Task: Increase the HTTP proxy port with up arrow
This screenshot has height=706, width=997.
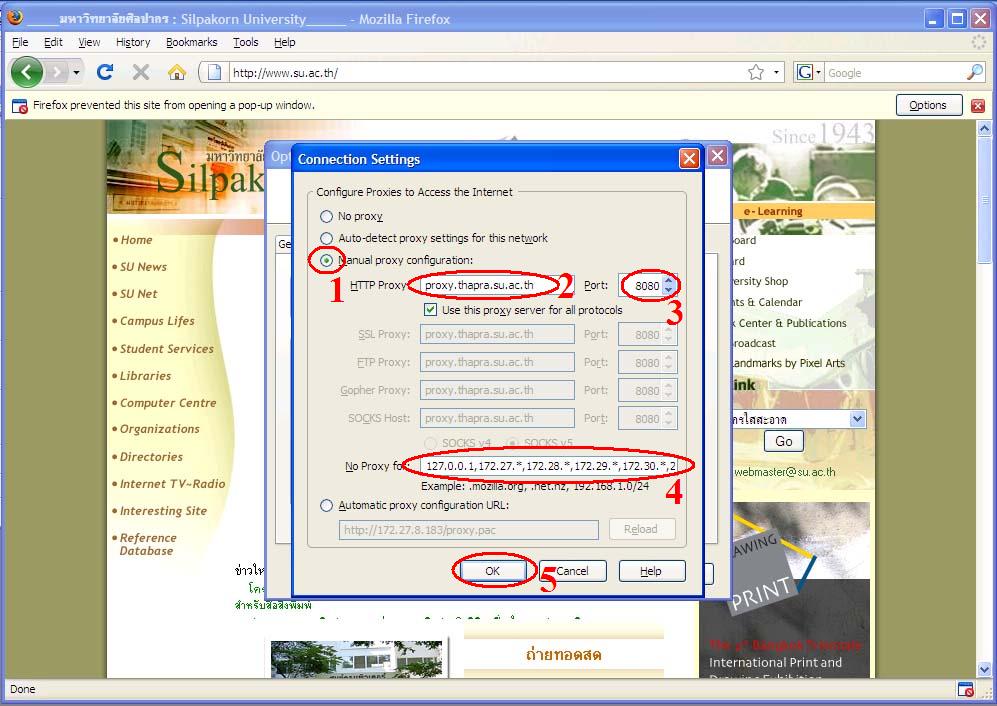Action: (x=668, y=280)
